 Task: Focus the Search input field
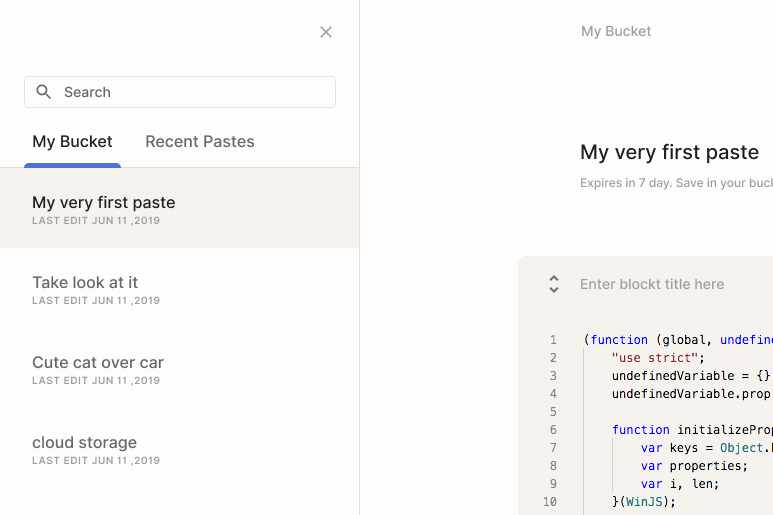(x=195, y=92)
